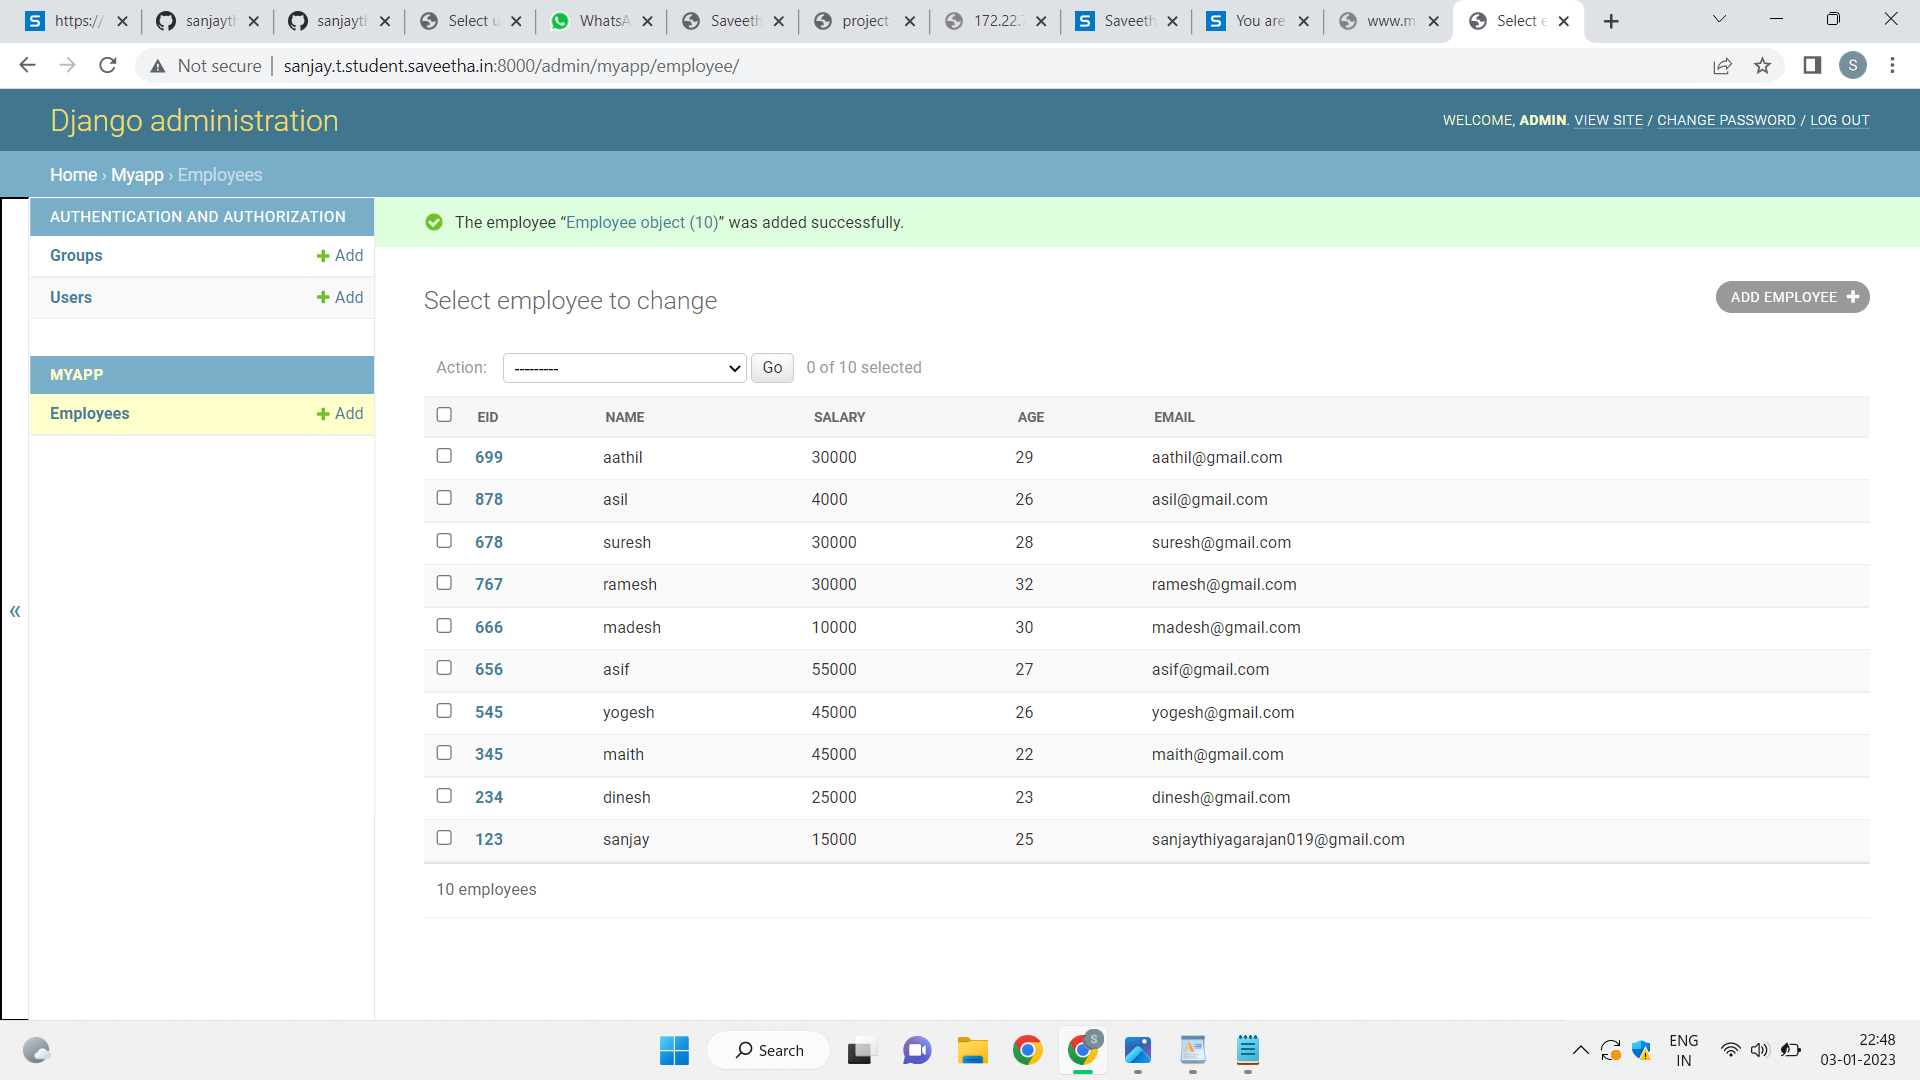The image size is (1920, 1080).
Task: Open a new browser tab
Action: [x=1611, y=21]
